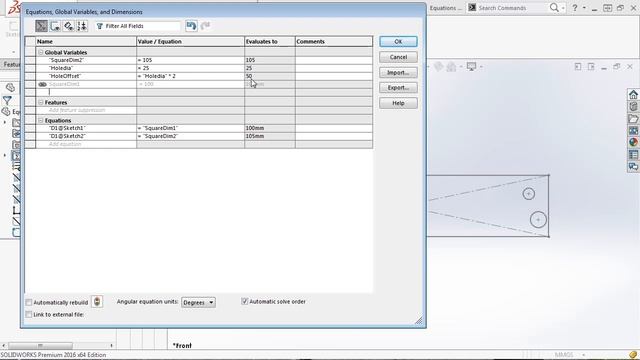Image resolution: width=640 pixels, height=360 pixels.
Task: Collapse the Equations section
Action: 40,120
